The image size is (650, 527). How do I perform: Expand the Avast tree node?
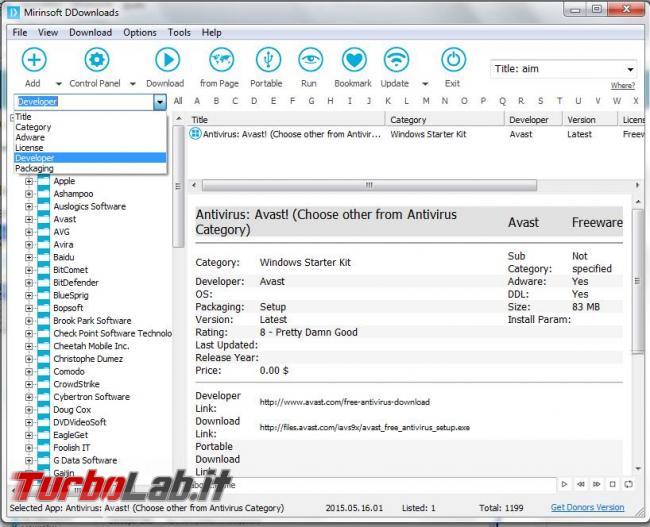point(29,219)
